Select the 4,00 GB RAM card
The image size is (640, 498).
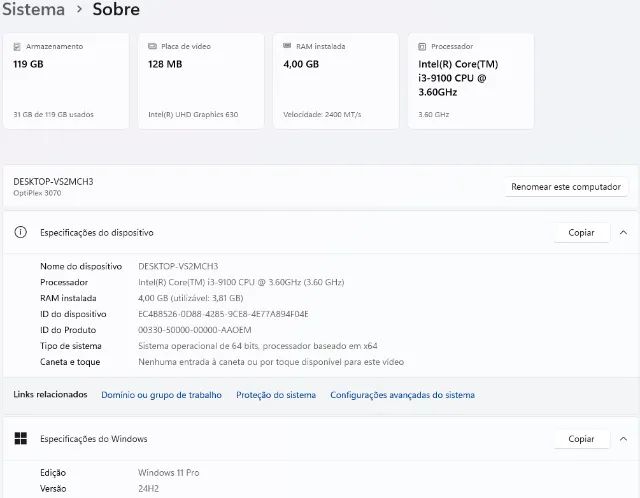point(335,82)
